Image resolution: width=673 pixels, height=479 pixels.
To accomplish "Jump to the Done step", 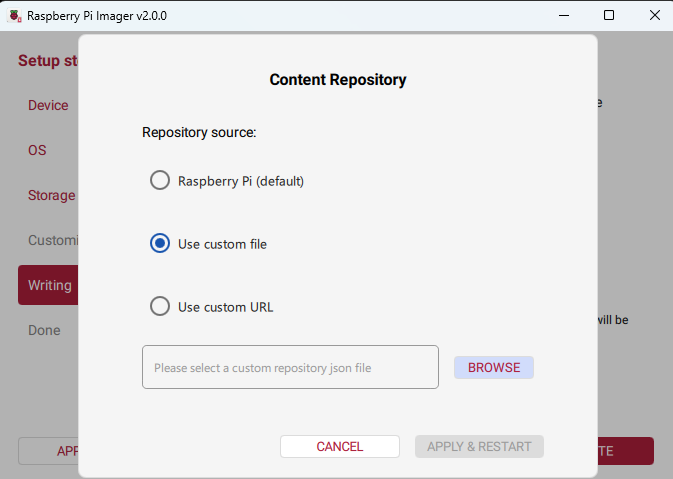I will (44, 331).
